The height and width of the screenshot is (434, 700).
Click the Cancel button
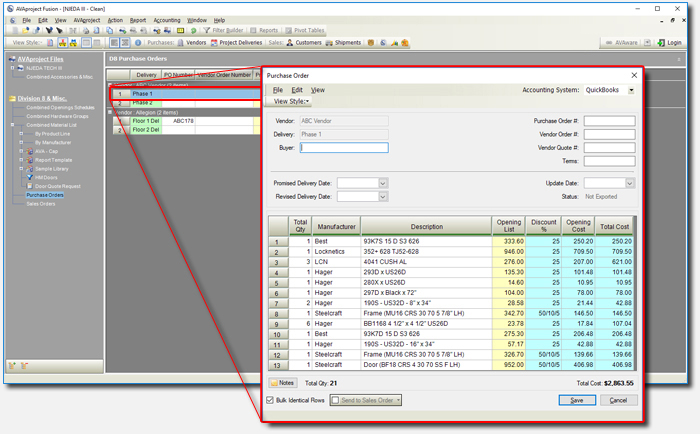click(x=618, y=400)
